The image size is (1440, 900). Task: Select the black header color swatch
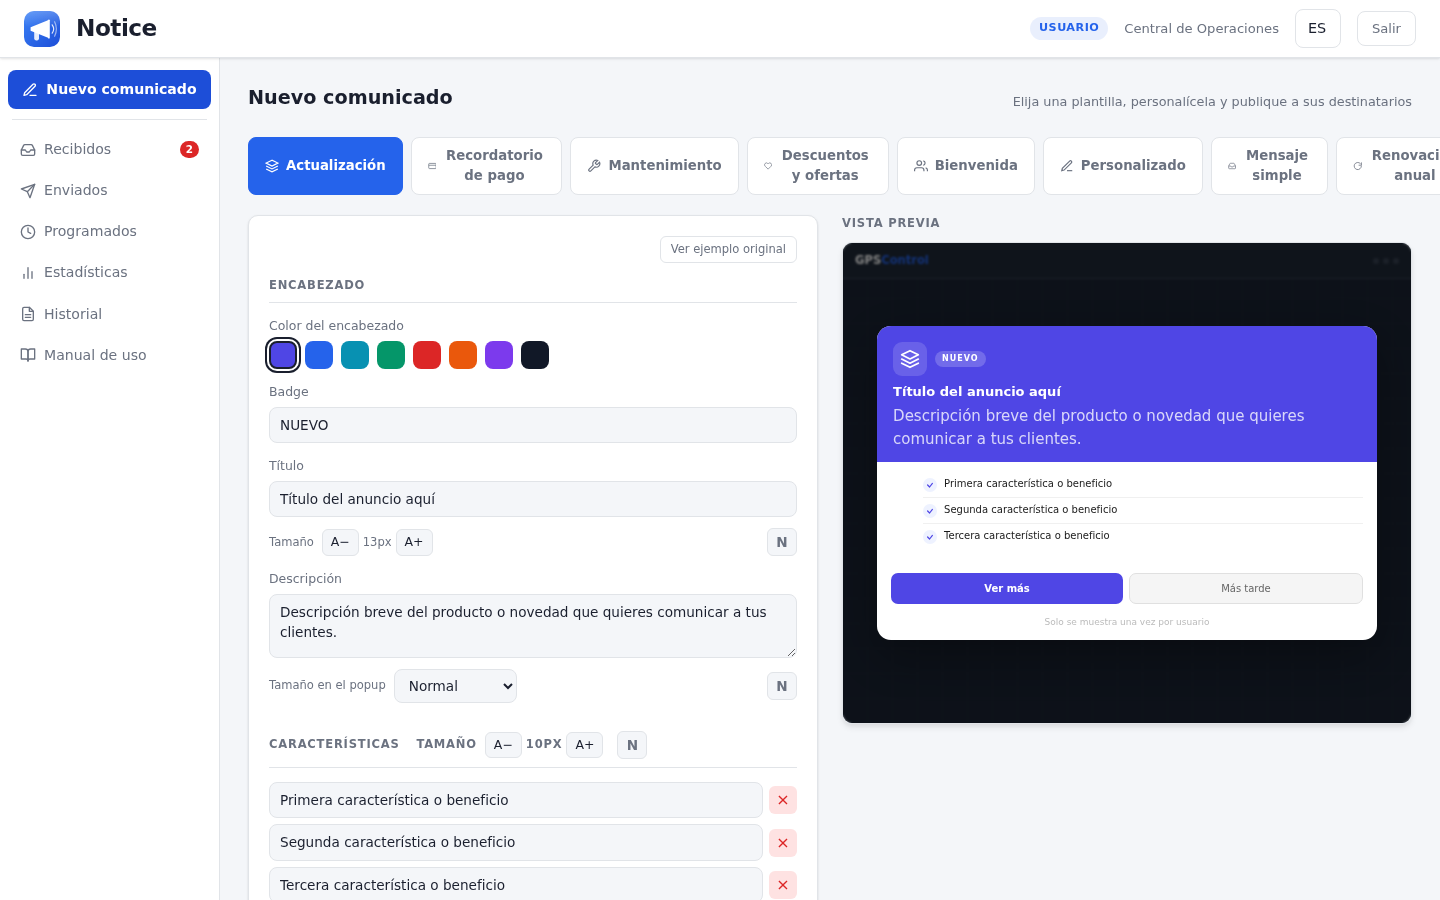click(x=535, y=355)
